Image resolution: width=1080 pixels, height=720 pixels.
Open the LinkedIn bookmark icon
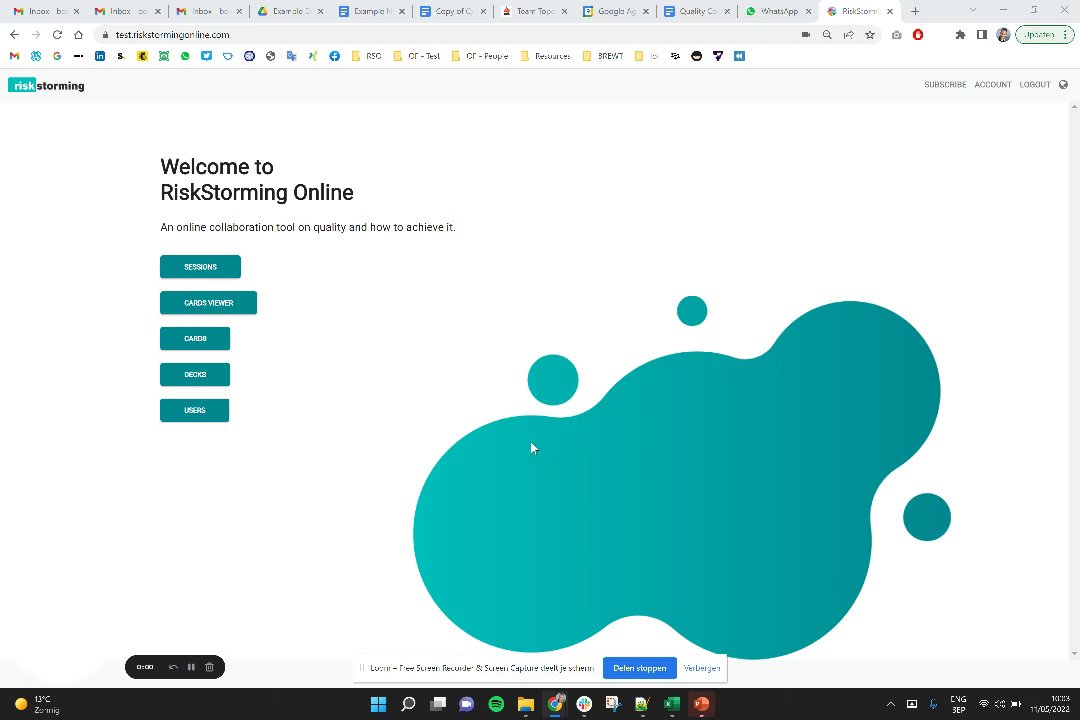click(100, 56)
